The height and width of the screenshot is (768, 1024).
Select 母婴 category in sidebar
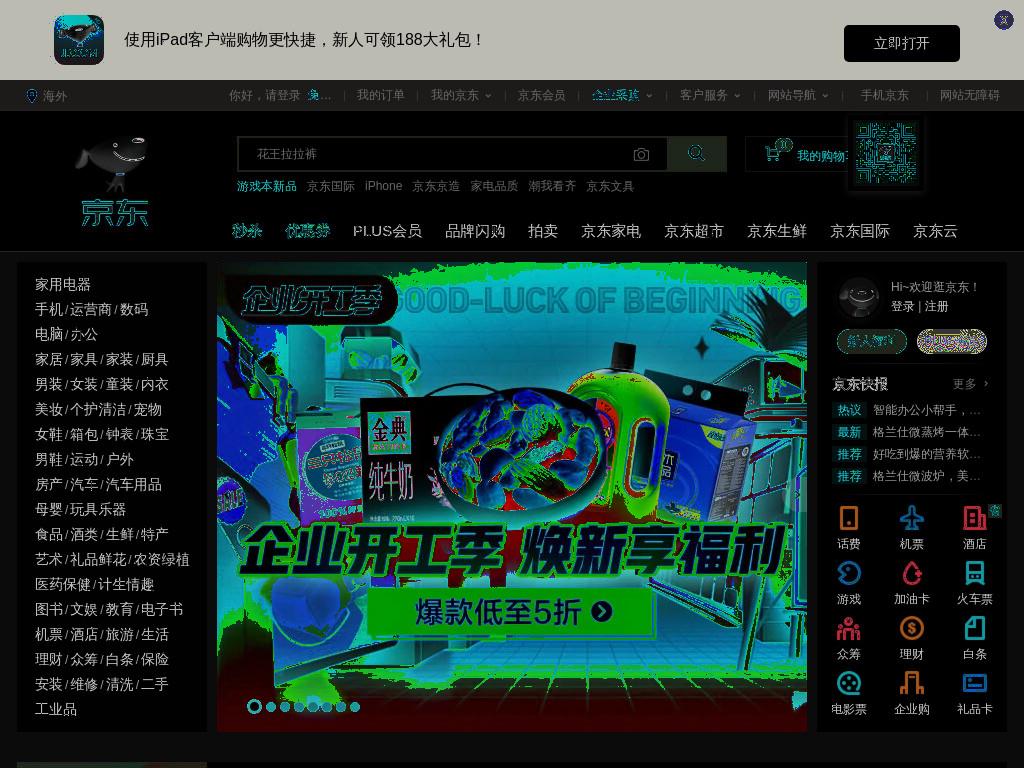coord(49,509)
